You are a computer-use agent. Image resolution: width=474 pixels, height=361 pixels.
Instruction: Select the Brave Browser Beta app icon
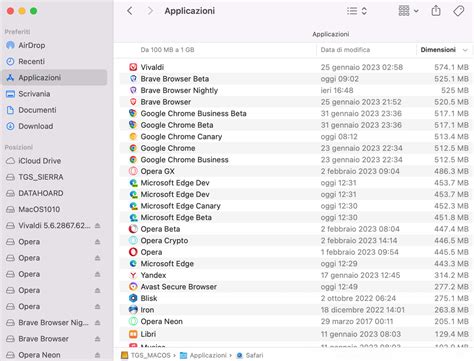coord(133,79)
